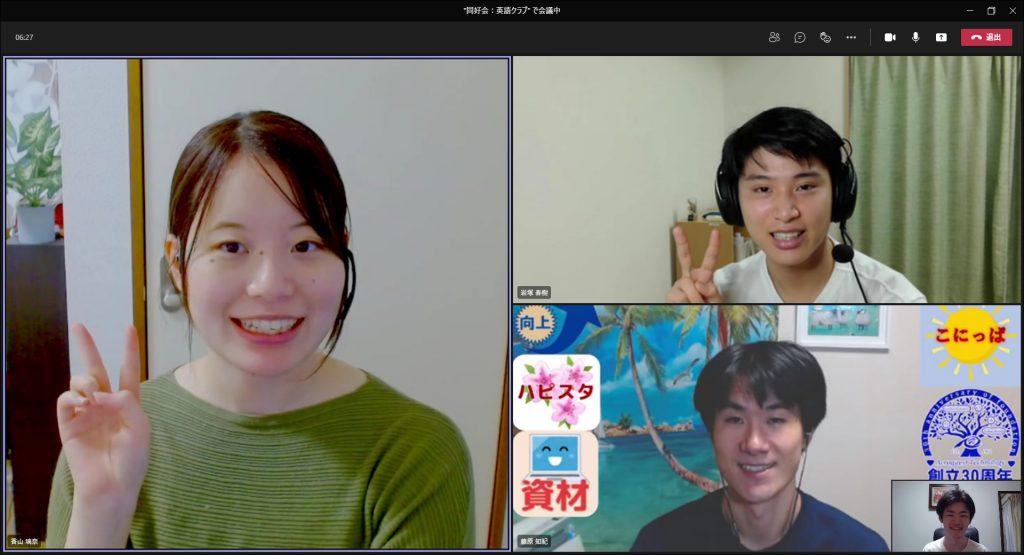Minimize the meeting window
This screenshot has height=555, width=1024.
[970, 10]
